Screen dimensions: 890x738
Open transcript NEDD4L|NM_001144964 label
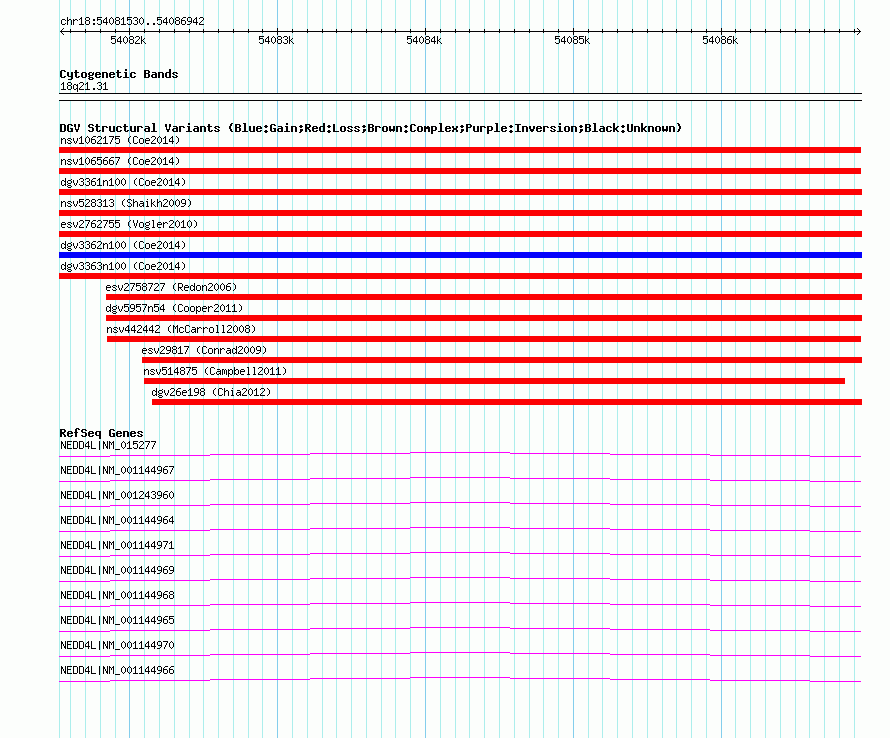(x=117, y=521)
